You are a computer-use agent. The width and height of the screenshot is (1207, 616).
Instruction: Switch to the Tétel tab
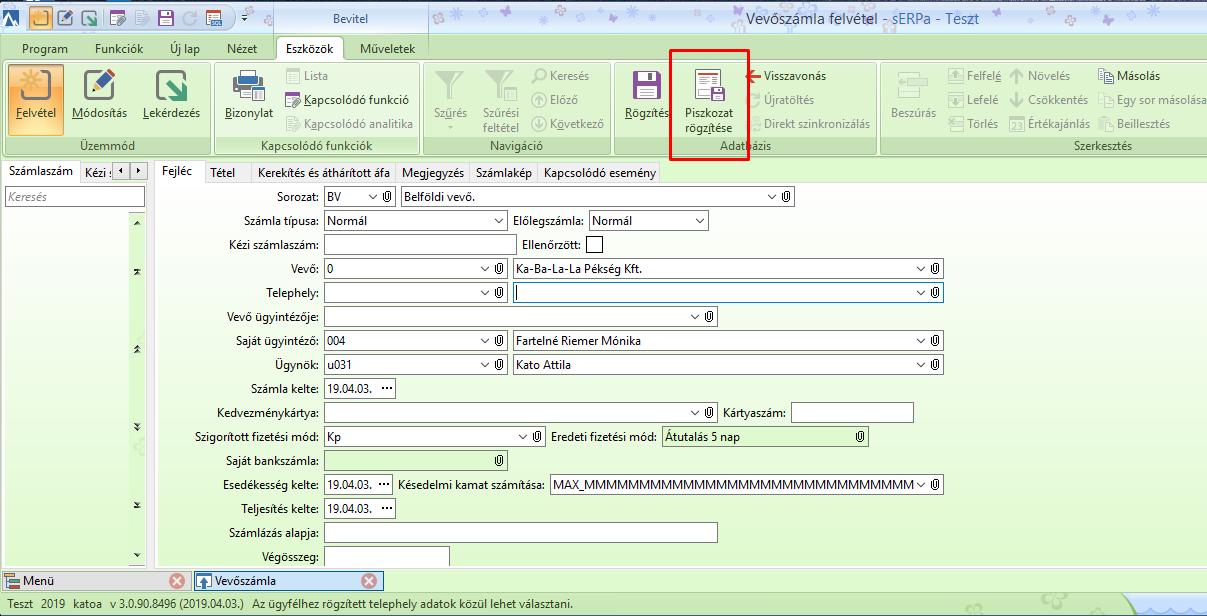pos(223,173)
